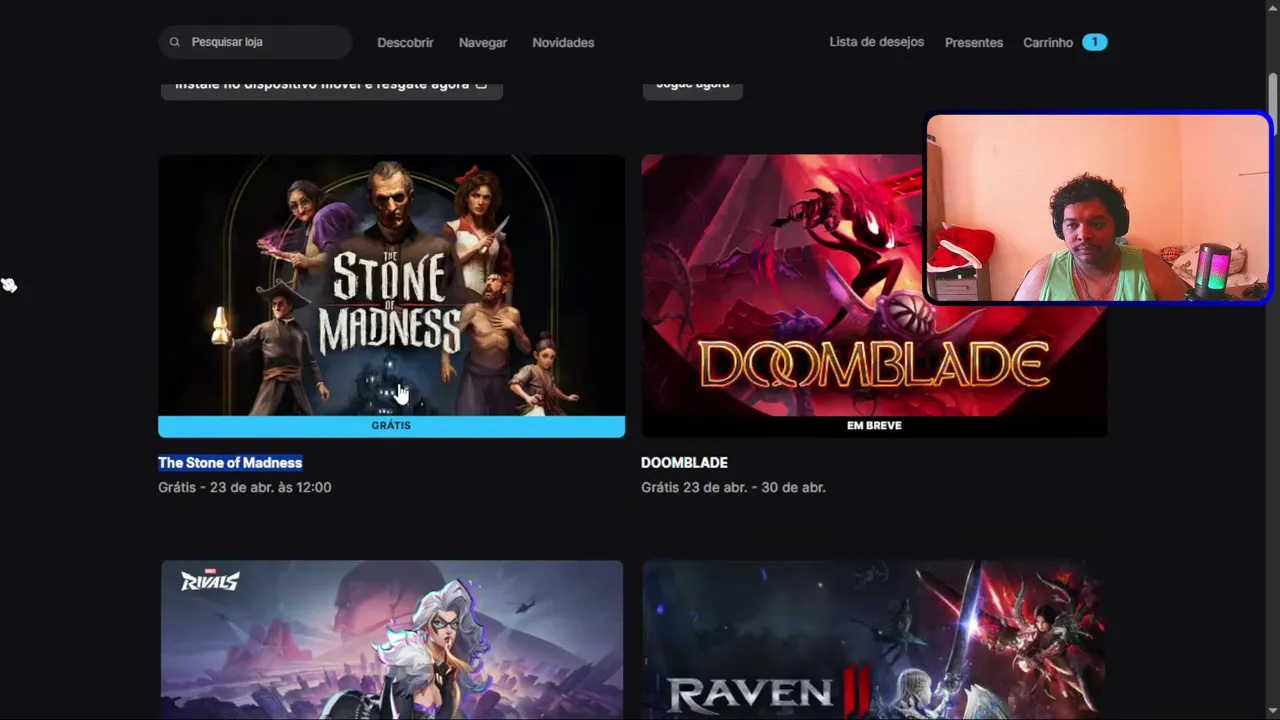1280x720 pixels.
Task: Focus the Pesquisar loja search field
Action: (255, 42)
